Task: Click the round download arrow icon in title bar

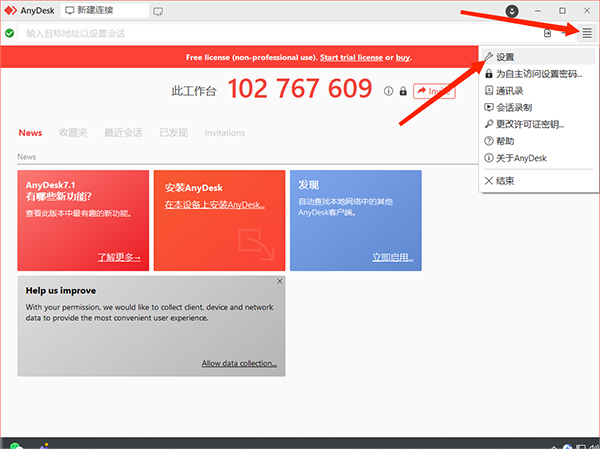Action: point(512,11)
